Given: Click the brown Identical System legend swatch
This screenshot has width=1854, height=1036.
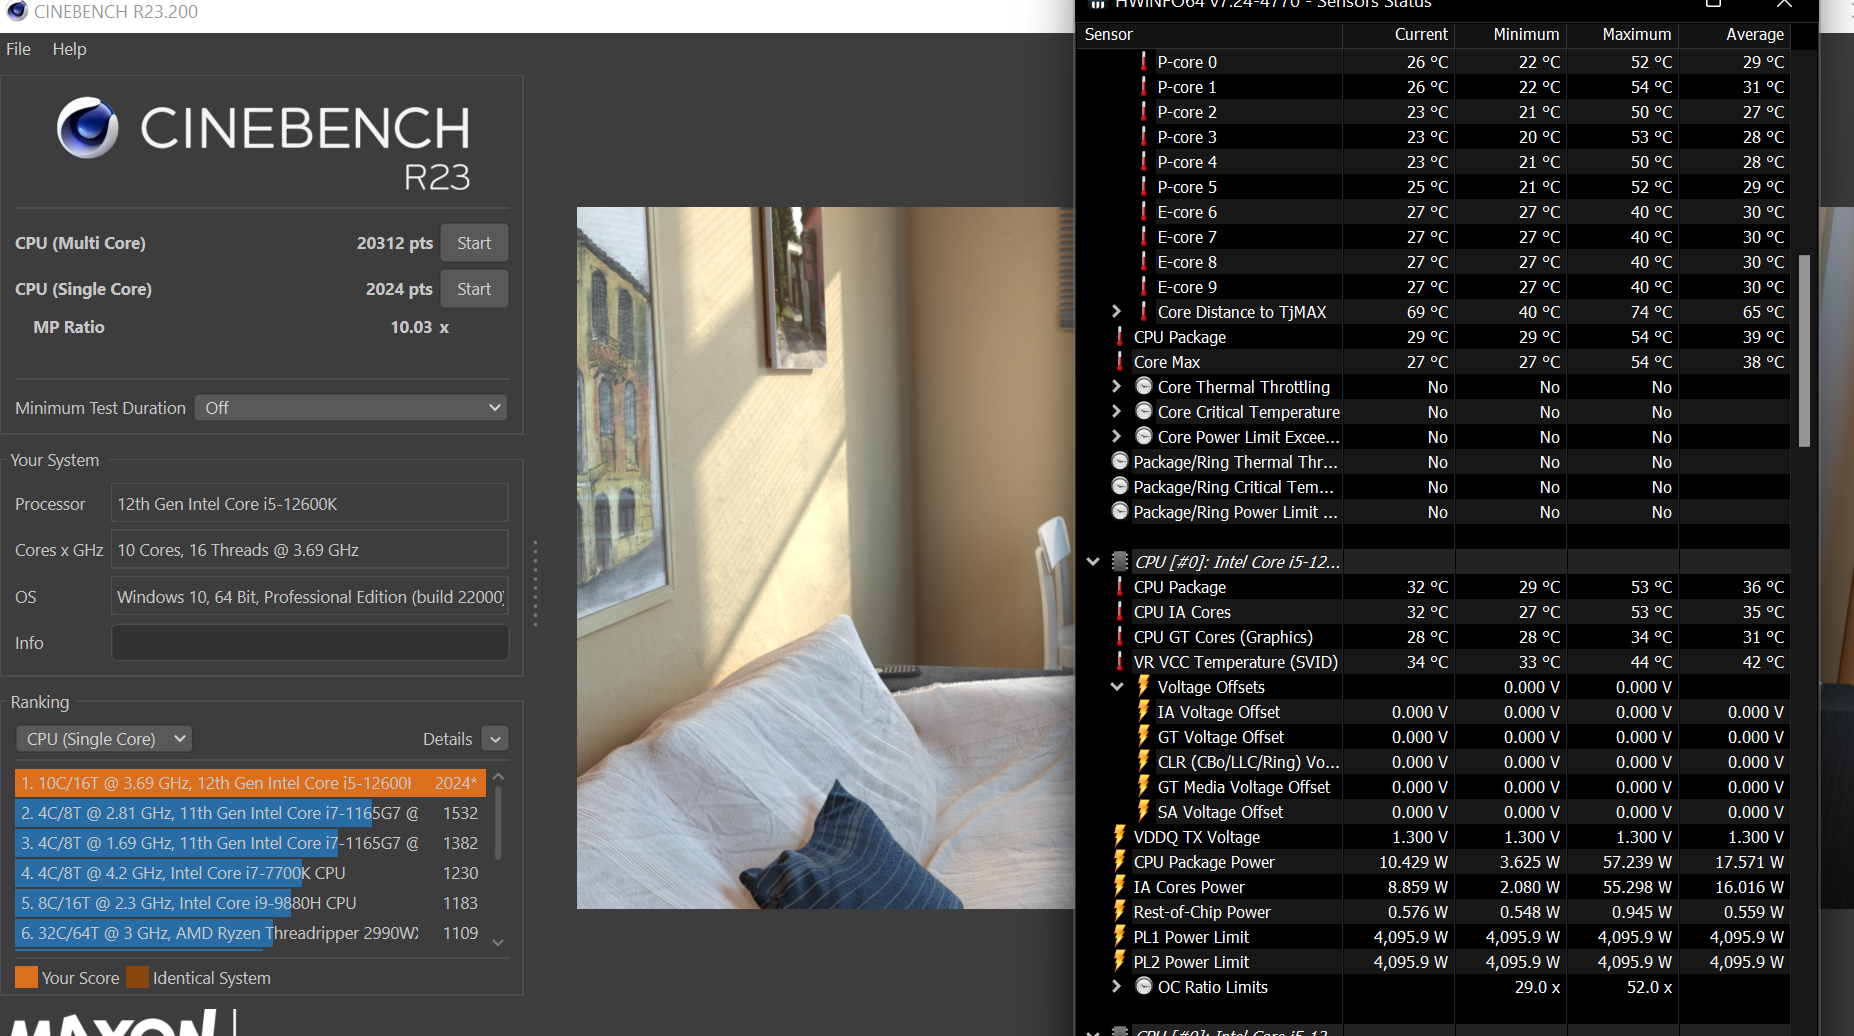Looking at the screenshot, I should click(x=138, y=977).
